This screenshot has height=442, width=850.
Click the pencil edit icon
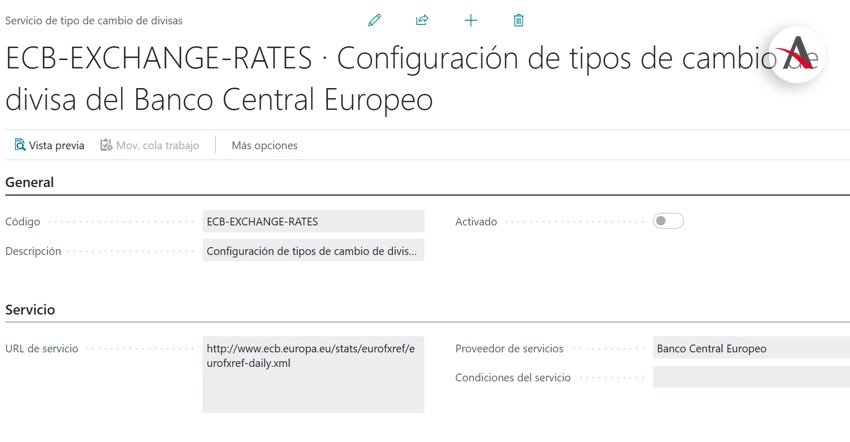point(374,21)
